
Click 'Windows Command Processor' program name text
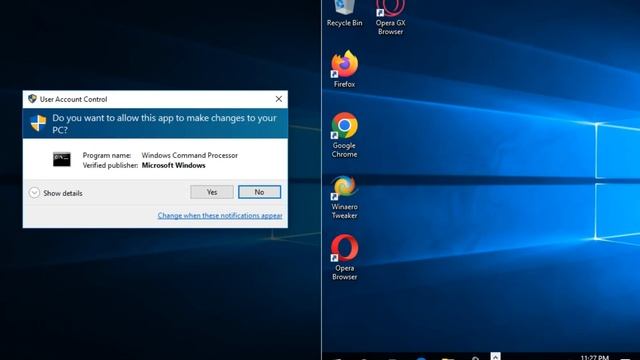click(x=190, y=156)
